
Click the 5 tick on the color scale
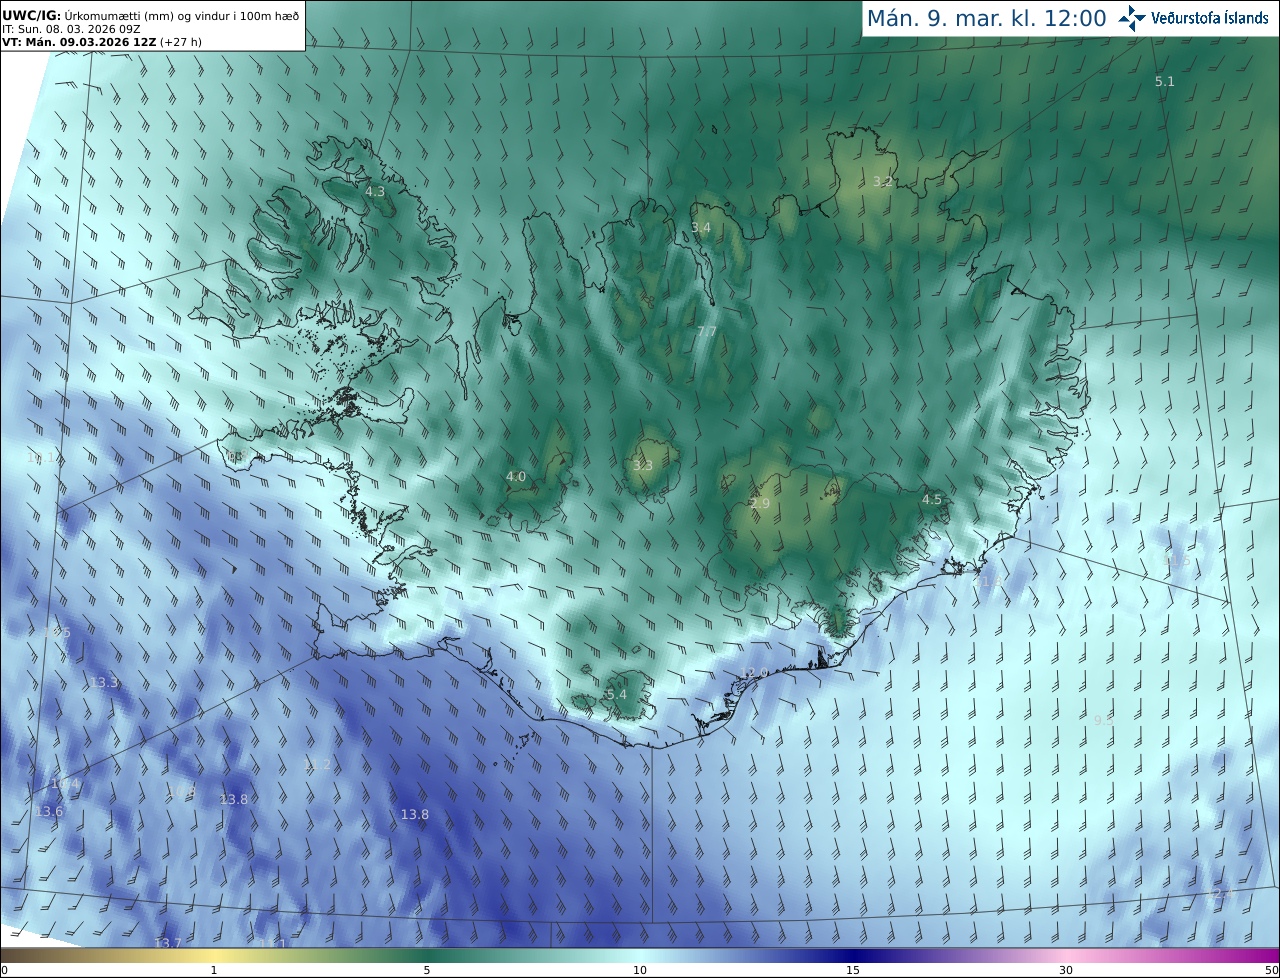click(x=427, y=970)
